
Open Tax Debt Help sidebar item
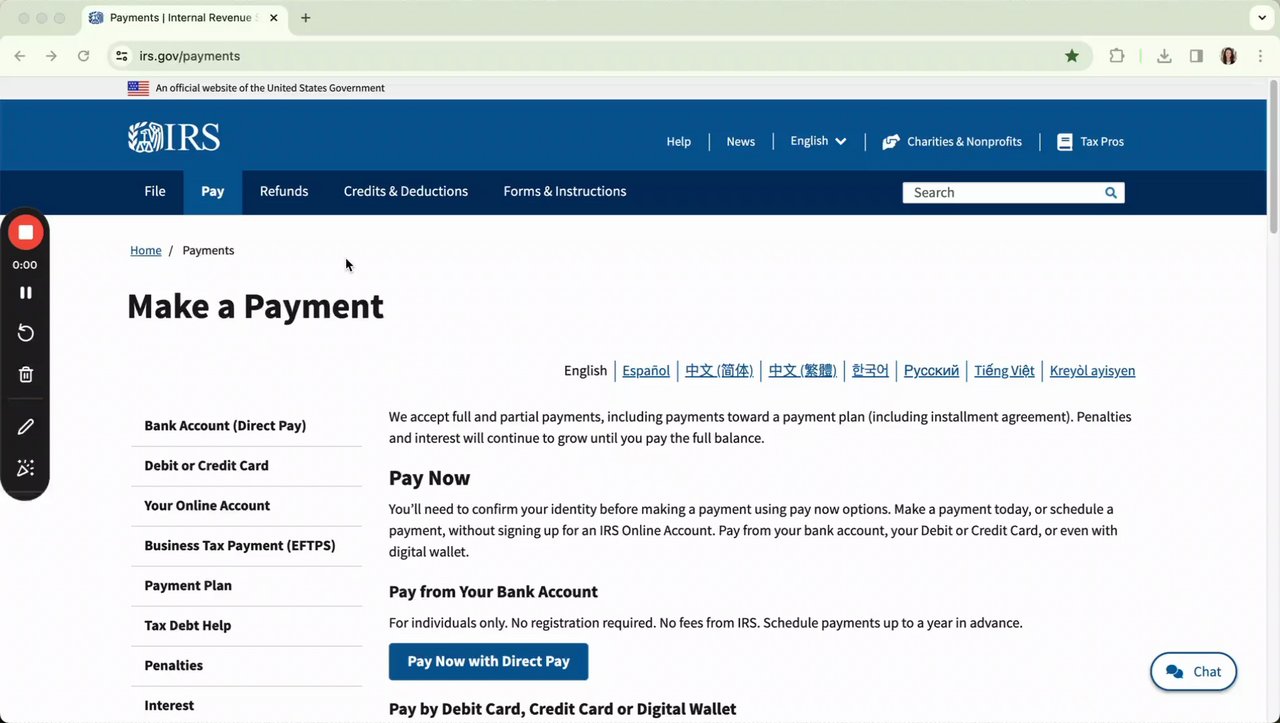click(x=246, y=626)
